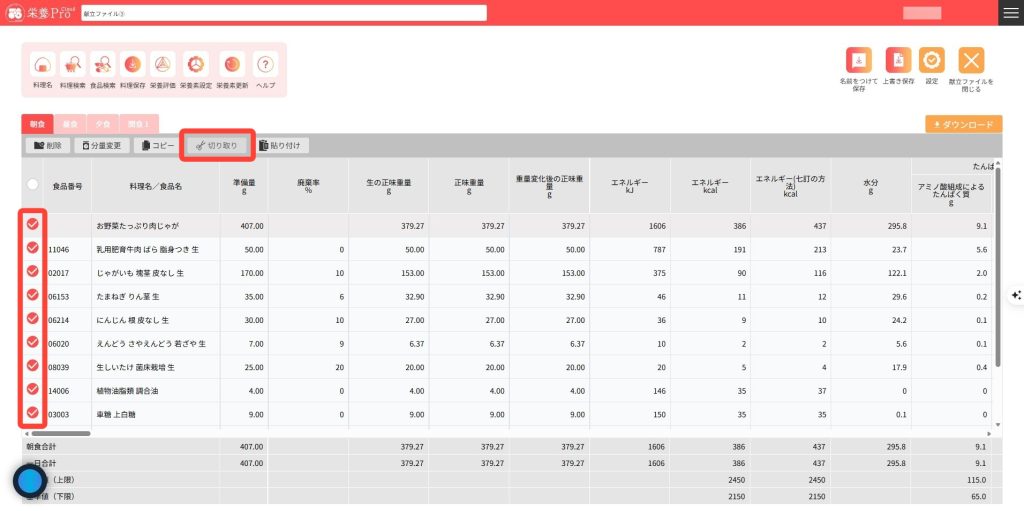Switch to the 夕食 tab

click(102, 124)
